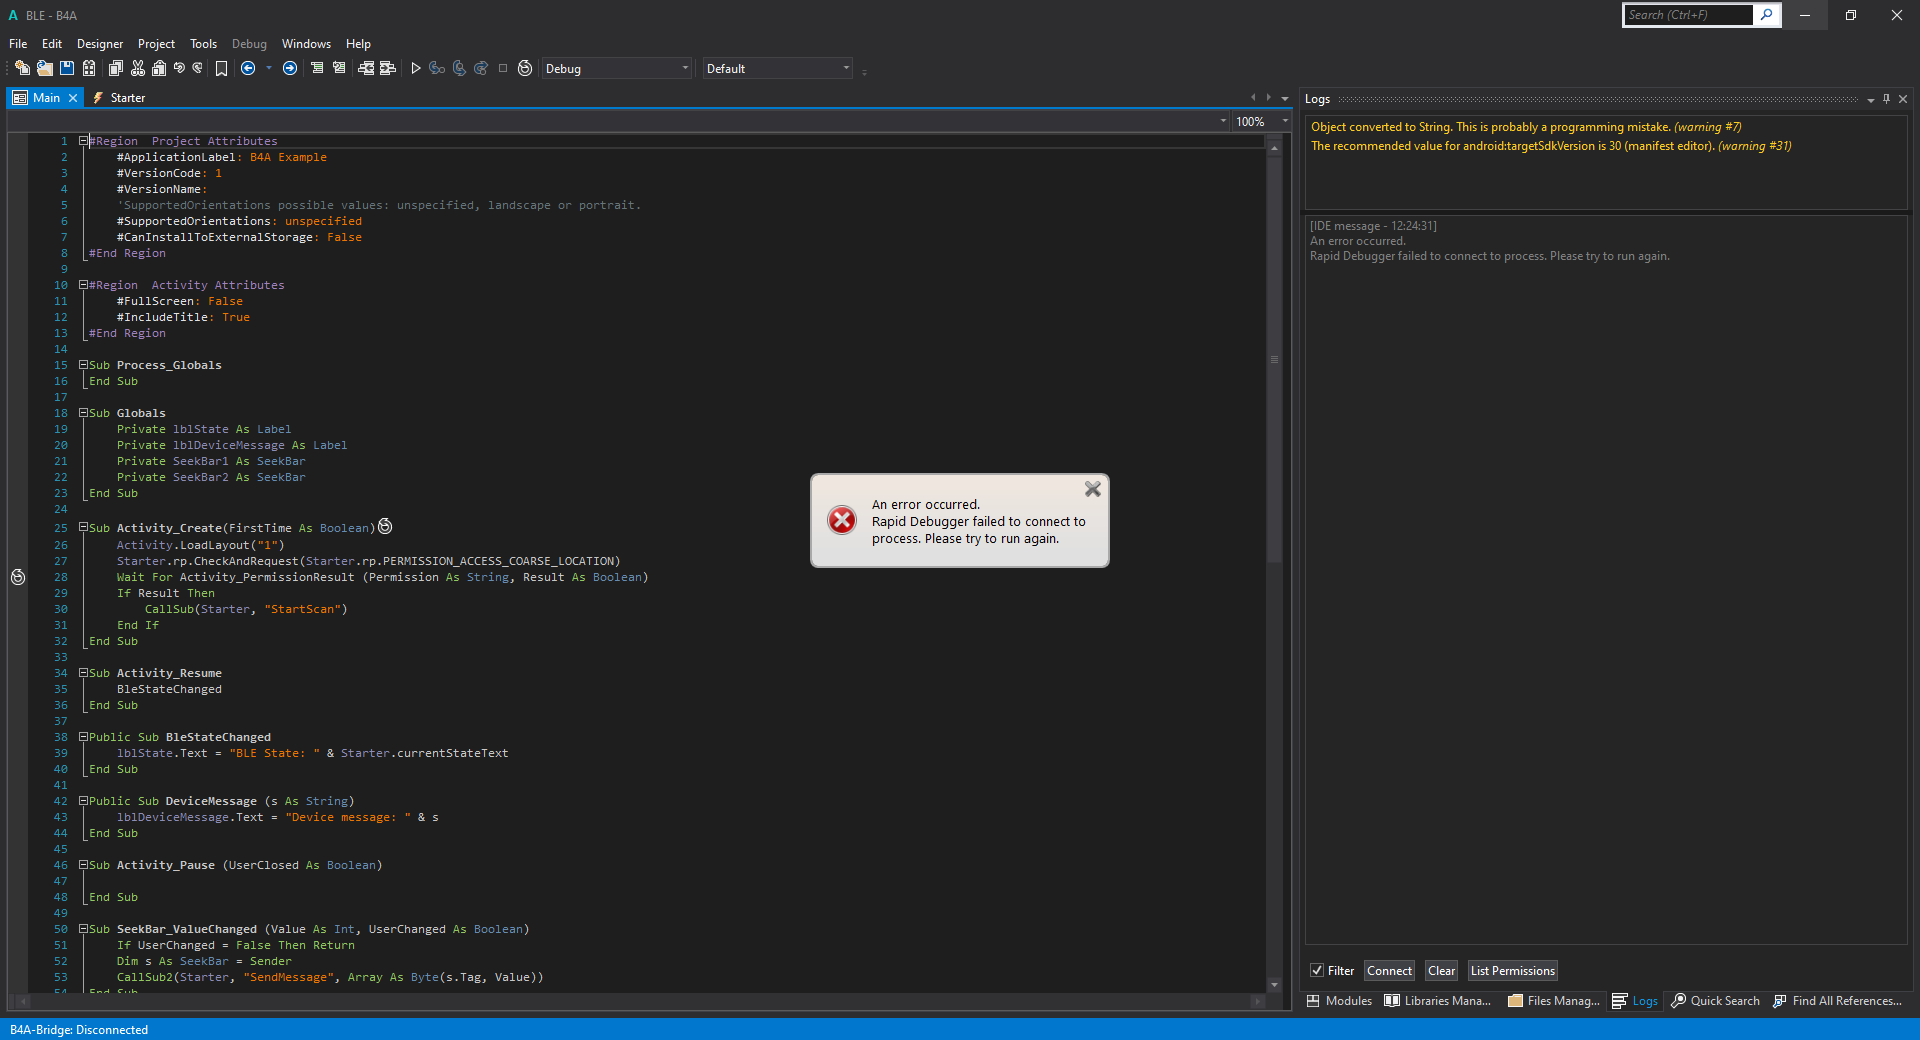Navigate backward with the blue arrow icon
This screenshot has width=1920, height=1040.
pyautogui.click(x=248, y=69)
